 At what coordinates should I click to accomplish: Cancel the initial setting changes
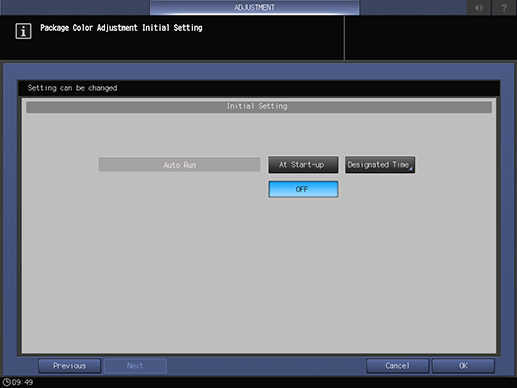click(x=397, y=366)
